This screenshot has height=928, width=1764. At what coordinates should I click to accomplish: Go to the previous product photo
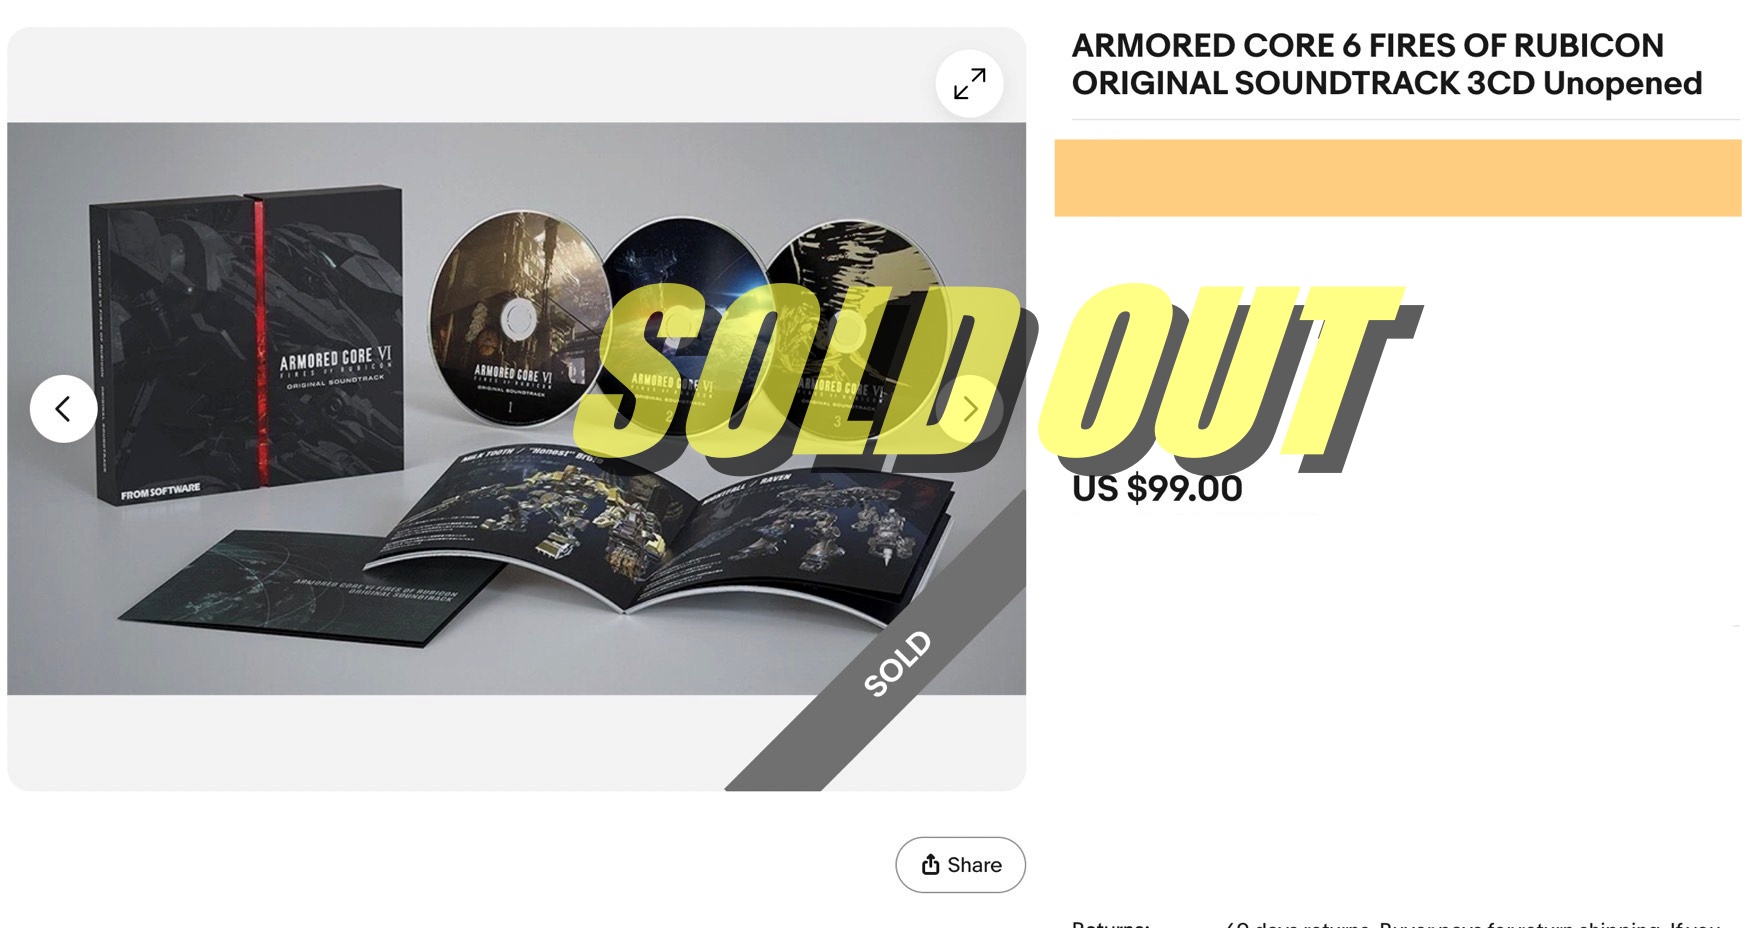click(x=63, y=408)
